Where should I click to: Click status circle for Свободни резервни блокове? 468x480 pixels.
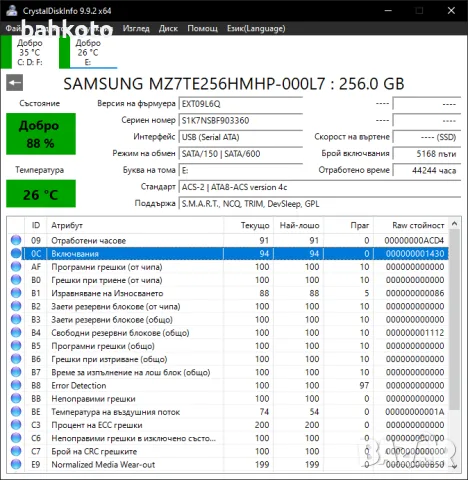tap(16, 332)
